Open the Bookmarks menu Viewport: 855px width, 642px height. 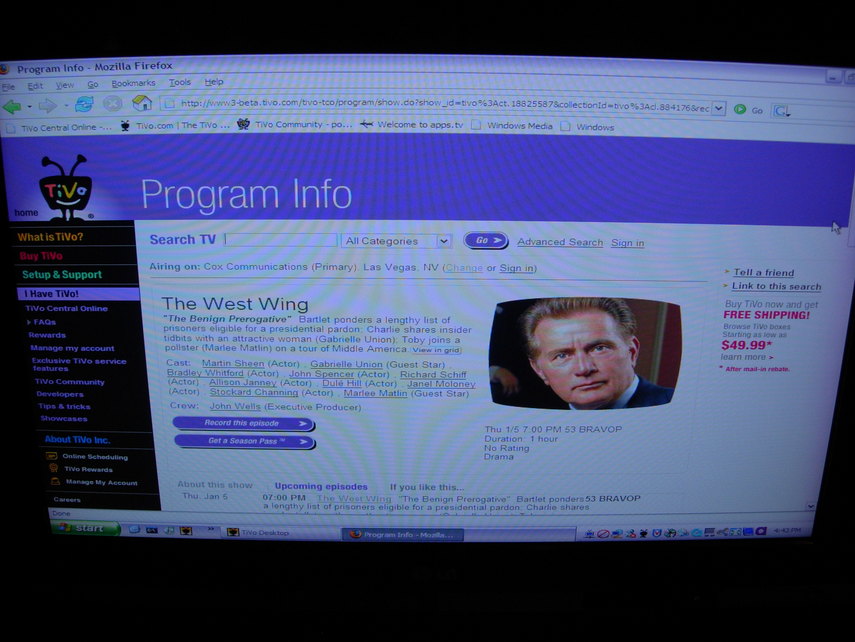coord(134,83)
